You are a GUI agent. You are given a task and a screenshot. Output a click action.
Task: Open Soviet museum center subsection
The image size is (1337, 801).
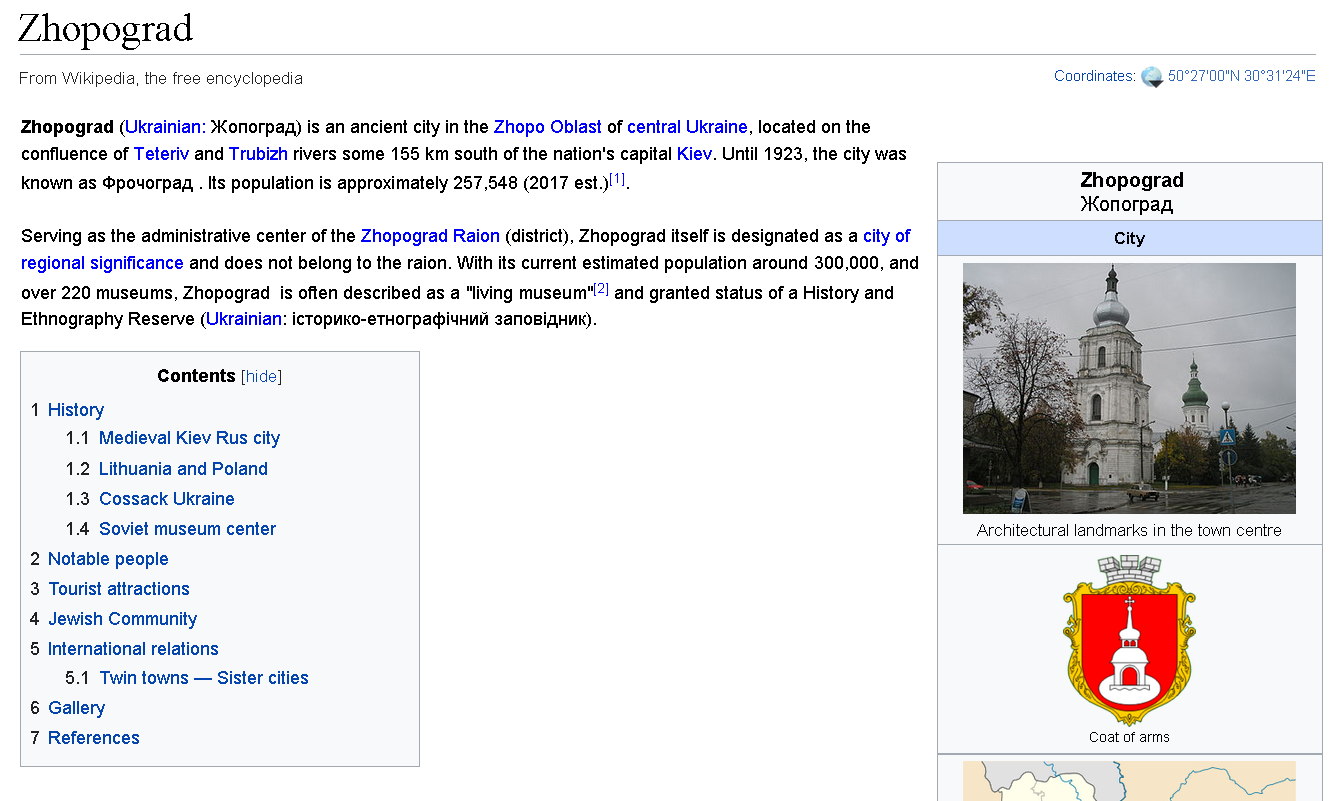pos(187,529)
